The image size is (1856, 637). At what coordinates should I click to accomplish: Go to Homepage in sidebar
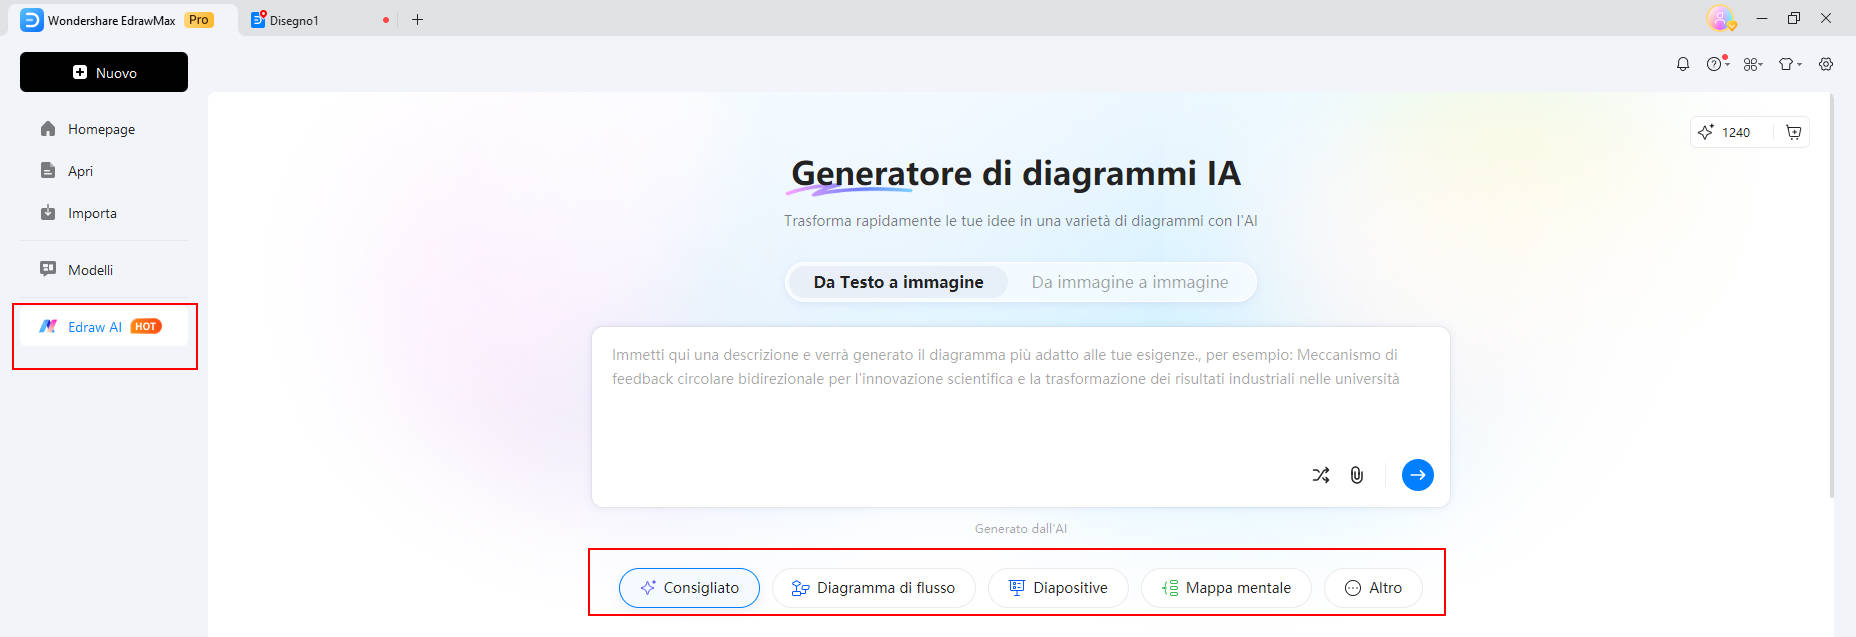coord(102,129)
